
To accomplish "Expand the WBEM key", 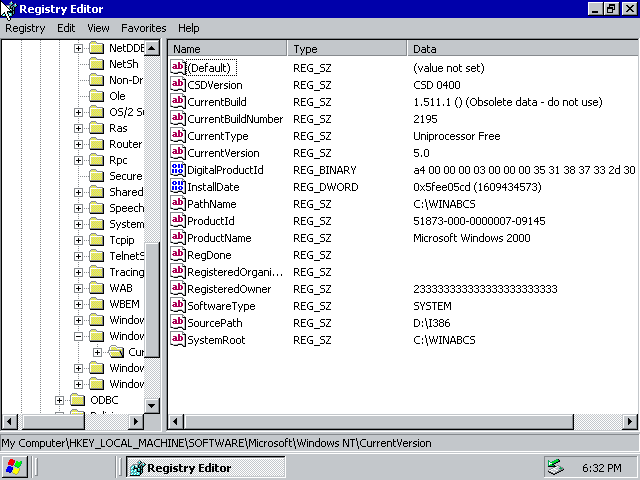I will tap(78, 304).
